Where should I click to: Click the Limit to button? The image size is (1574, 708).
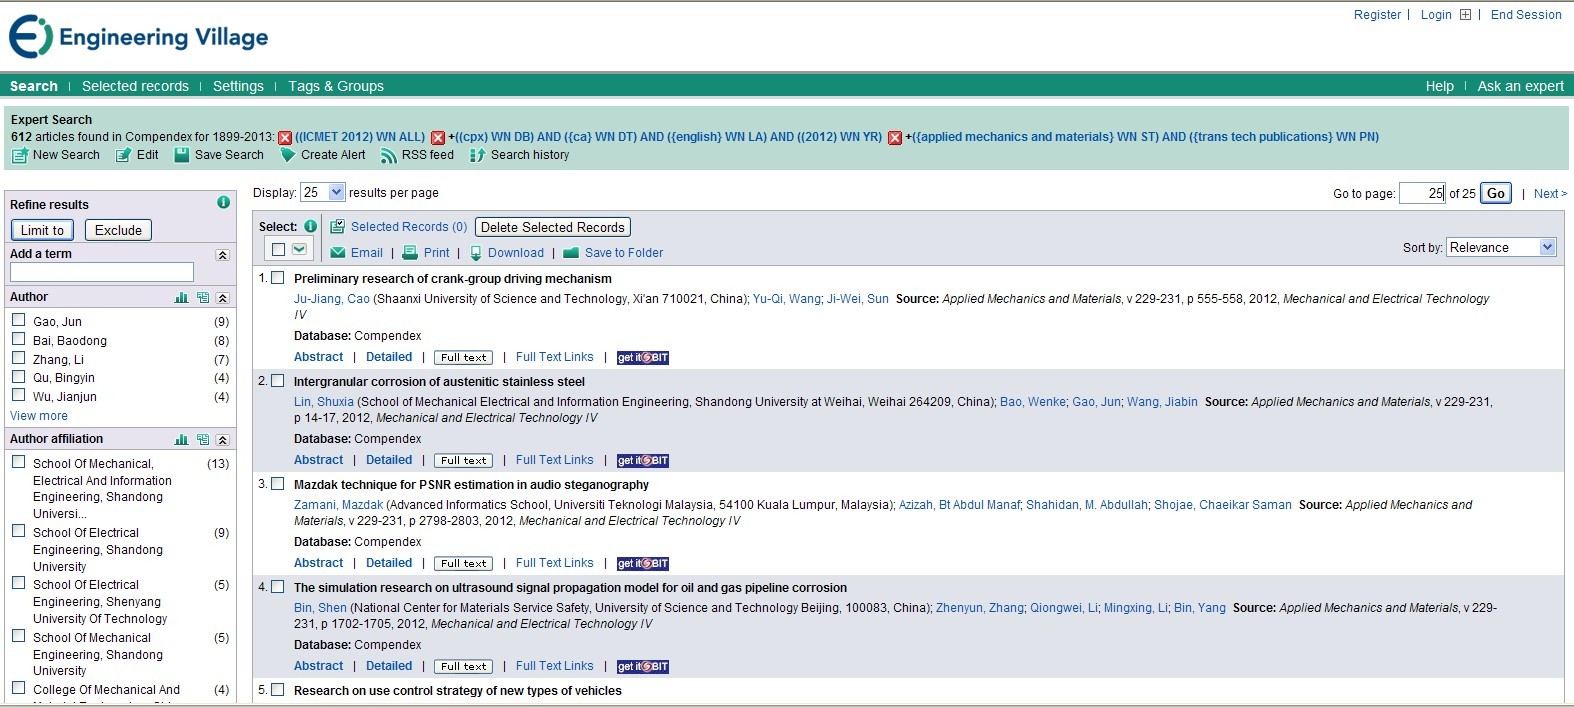(x=42, y=230)
